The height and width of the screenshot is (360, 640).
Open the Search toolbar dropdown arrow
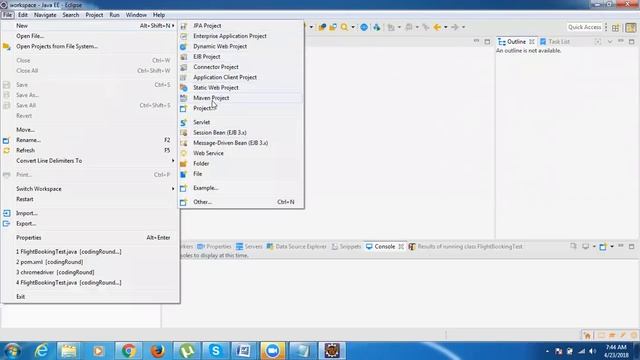[353, 27]
